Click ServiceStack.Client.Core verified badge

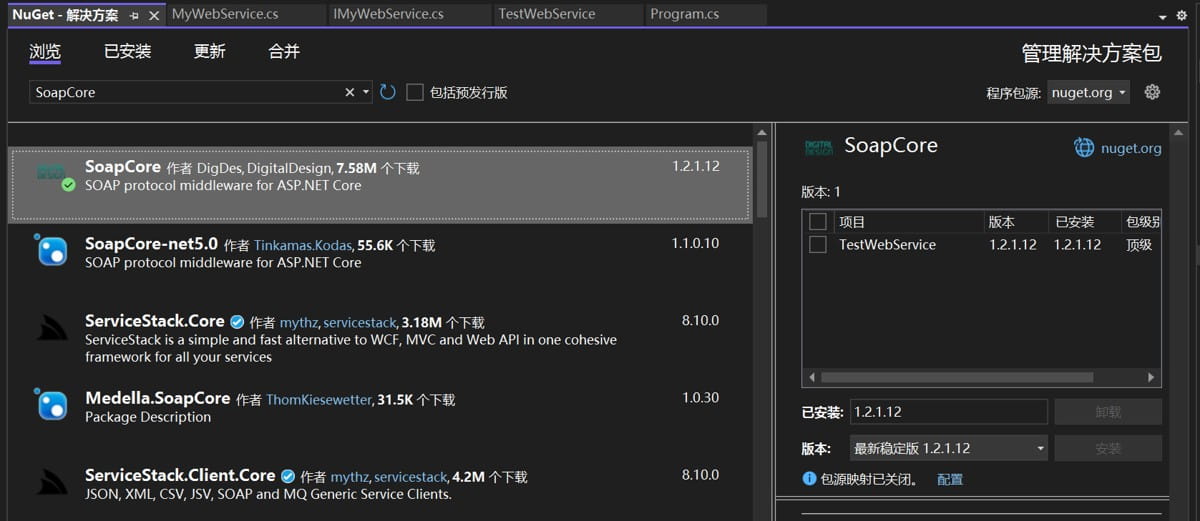(288, 476)
